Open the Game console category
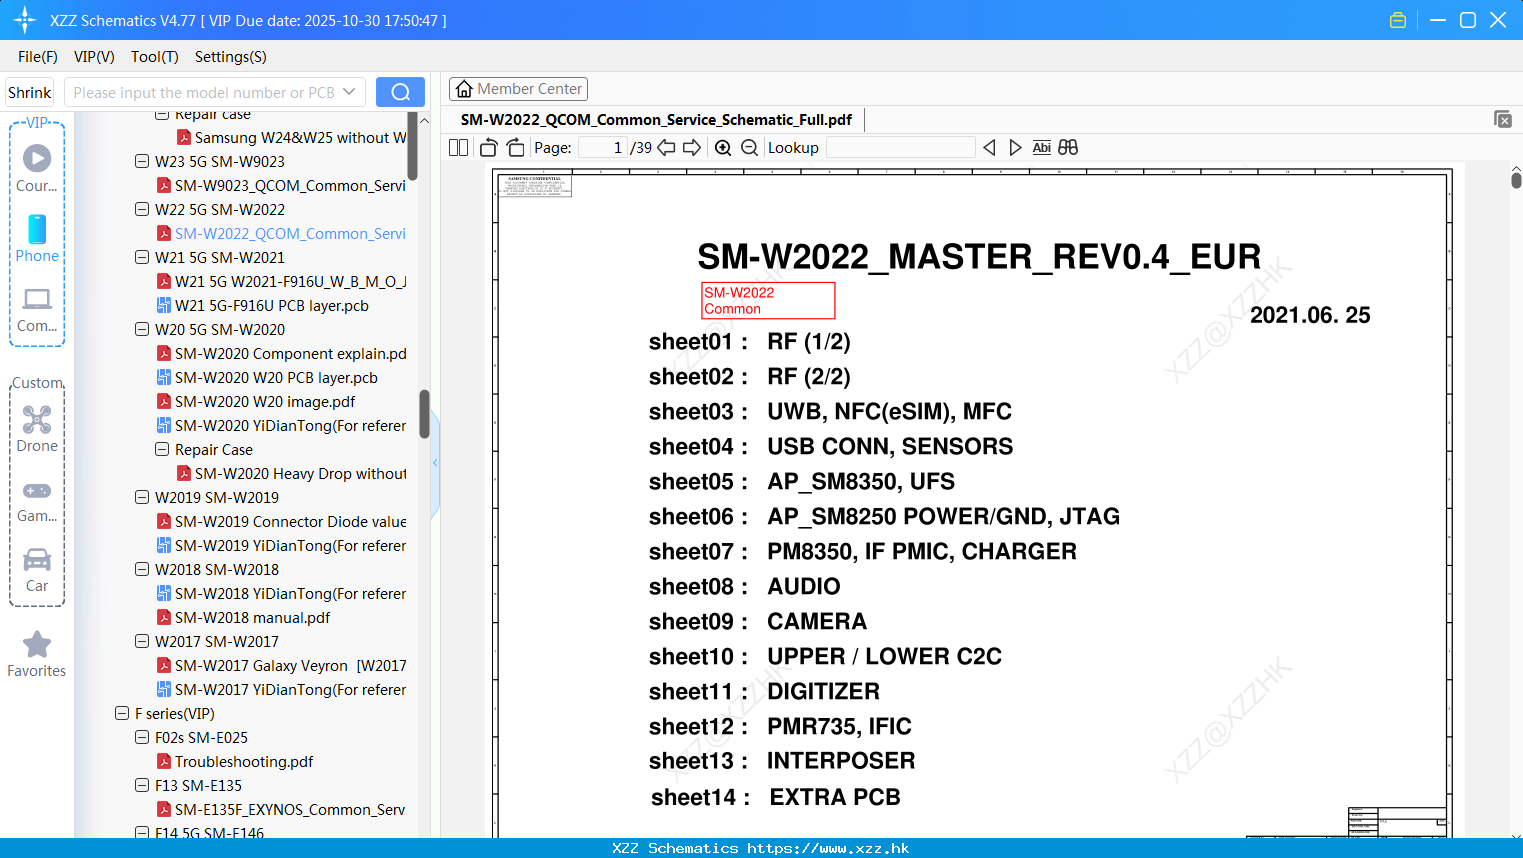This screenshot has height=858, width=1523. [x=37, y=500]
